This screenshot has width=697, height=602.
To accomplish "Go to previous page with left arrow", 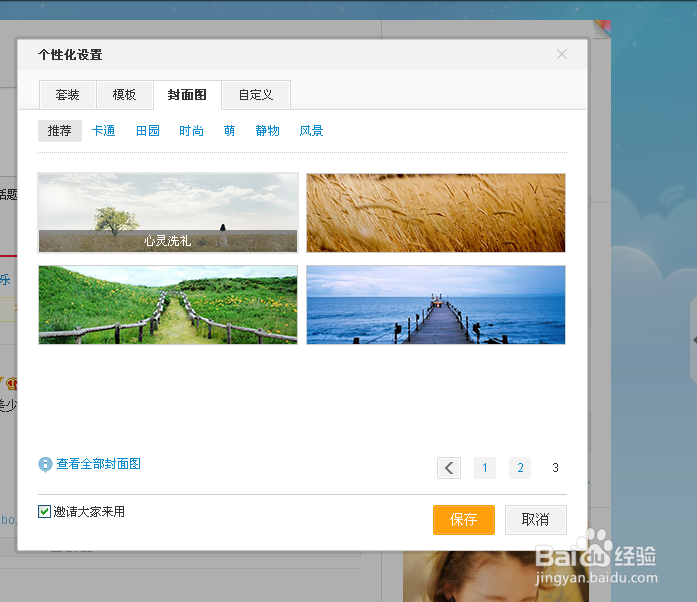I will point(449,468).
